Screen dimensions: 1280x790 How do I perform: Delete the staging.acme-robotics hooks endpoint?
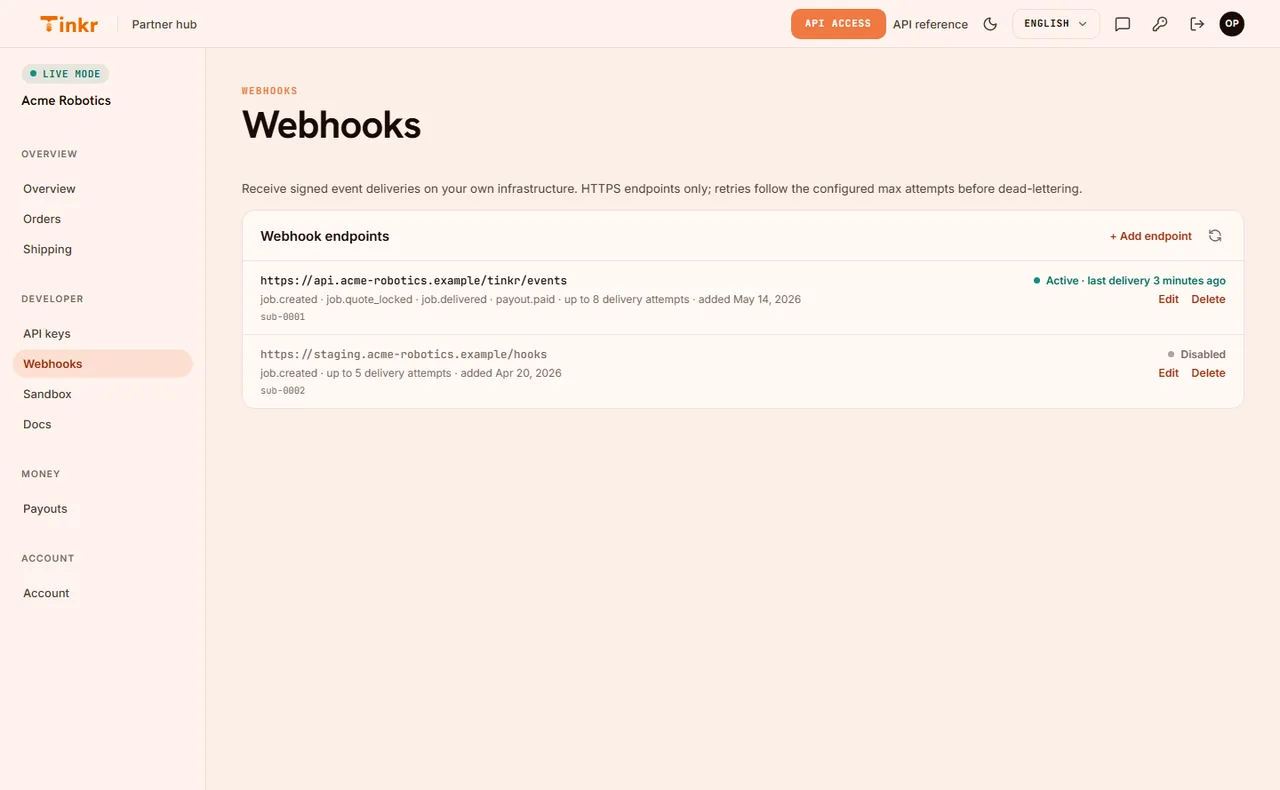point(1208,373)
